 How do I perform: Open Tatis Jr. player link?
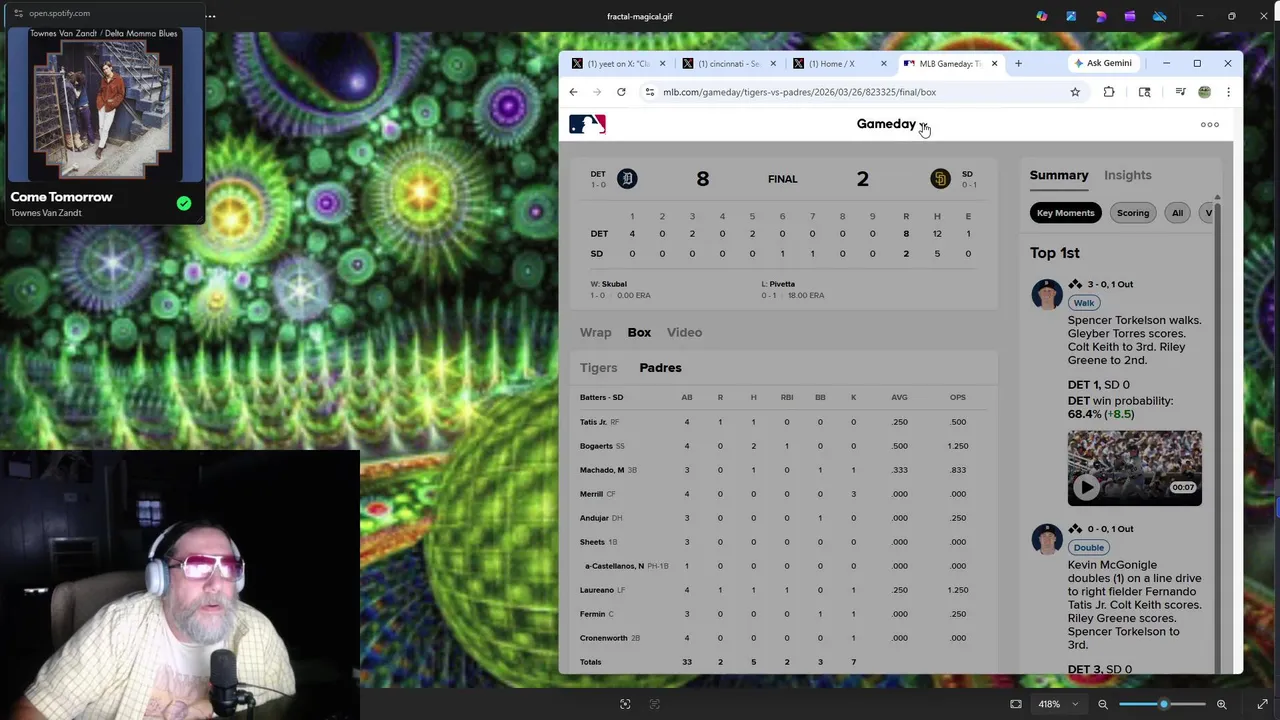[593, 422]
